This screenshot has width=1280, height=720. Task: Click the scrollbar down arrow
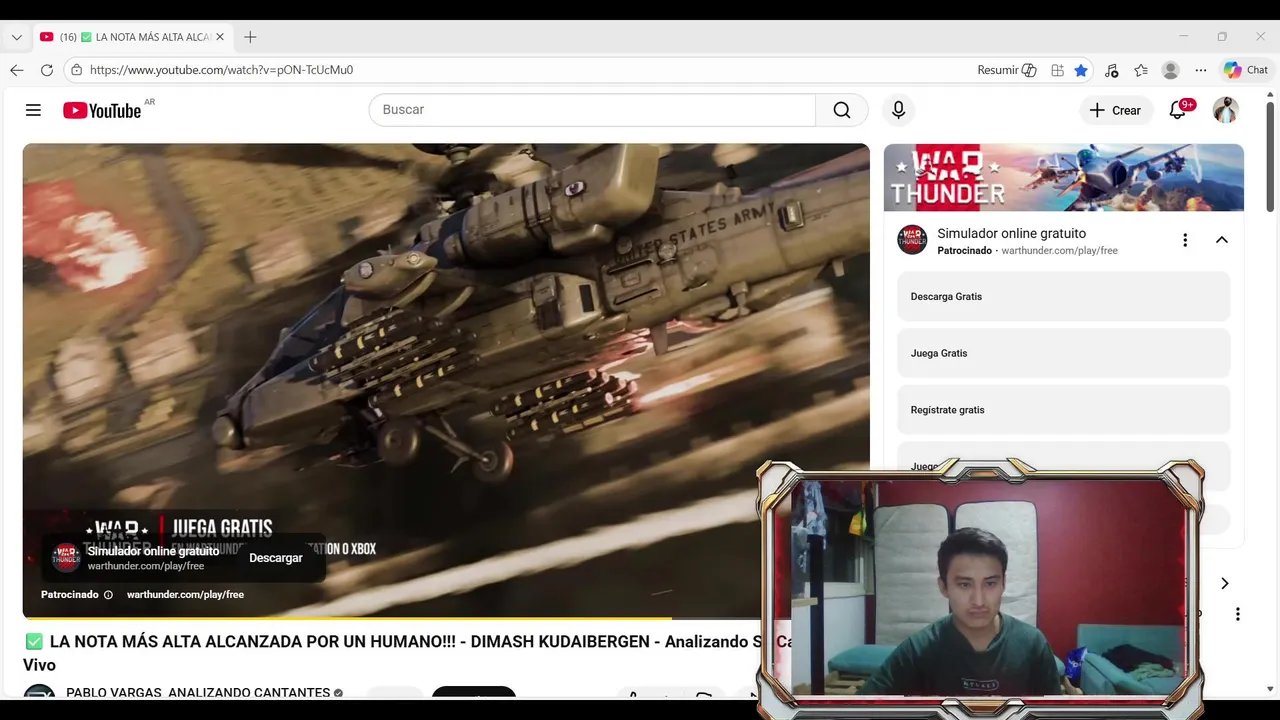point(1270,689)
